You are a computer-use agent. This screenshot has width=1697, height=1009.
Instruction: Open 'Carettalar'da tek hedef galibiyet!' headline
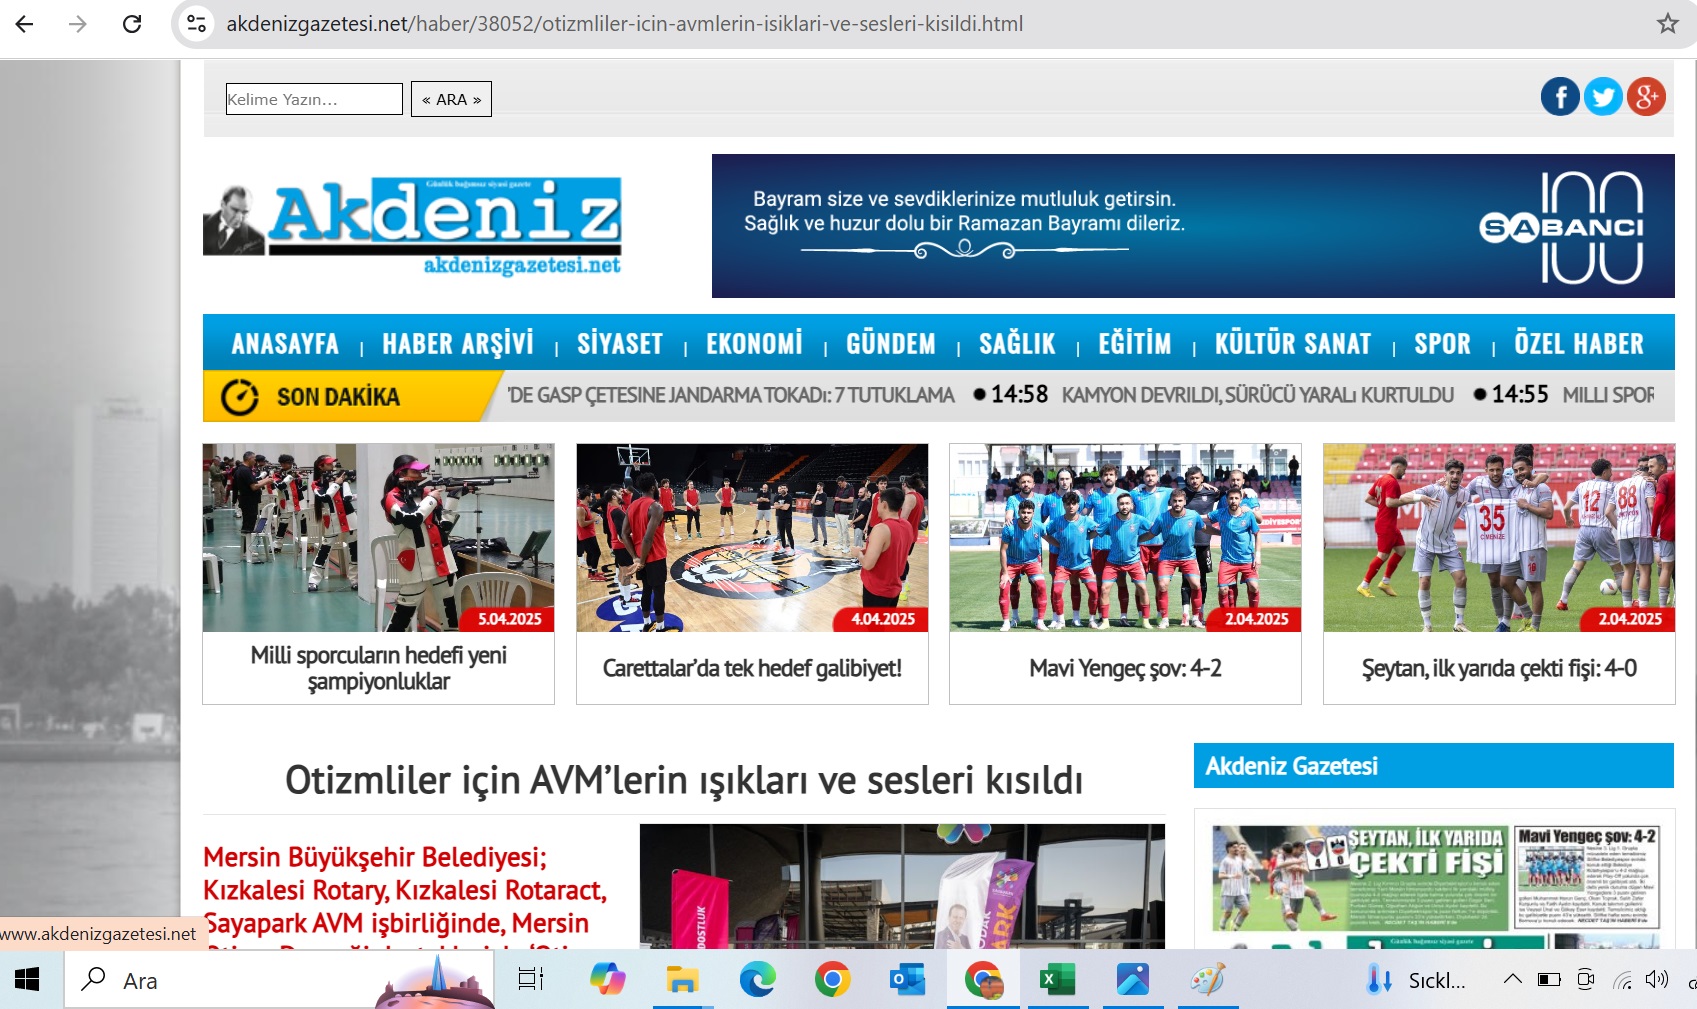tap(752, 668)
